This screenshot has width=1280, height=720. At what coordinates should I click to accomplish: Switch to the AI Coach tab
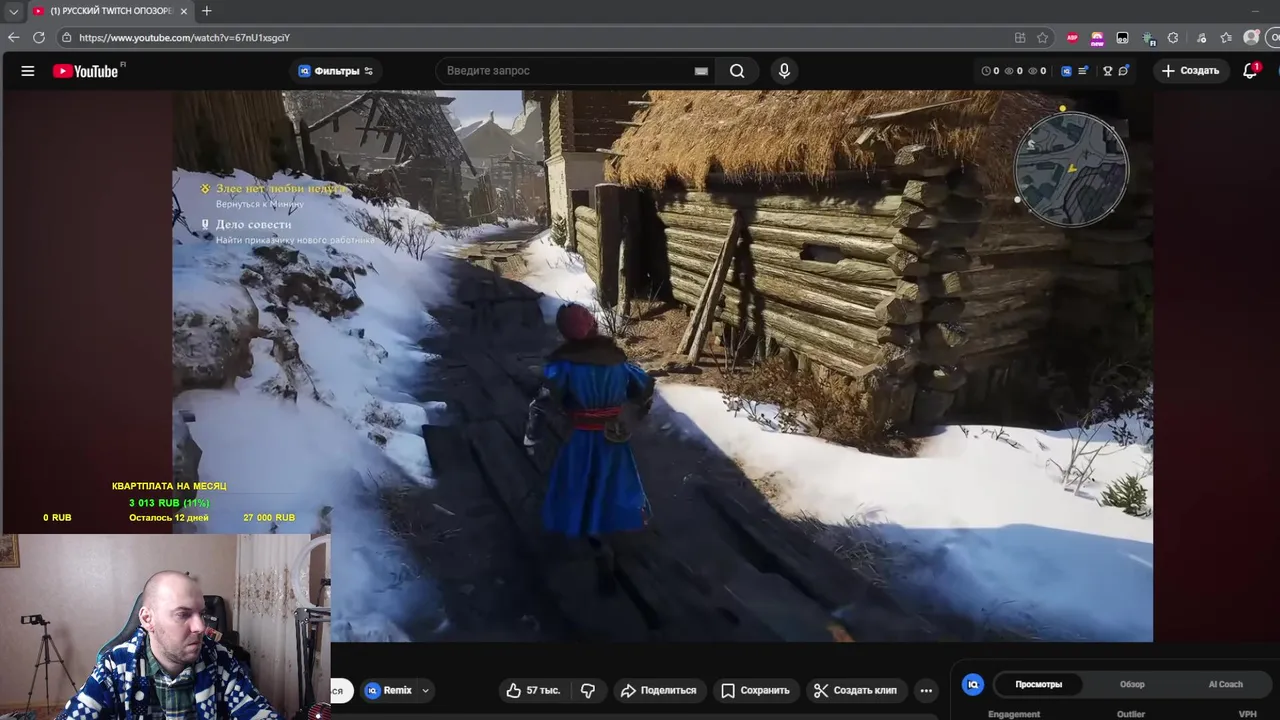click(x=1225, y=684)
